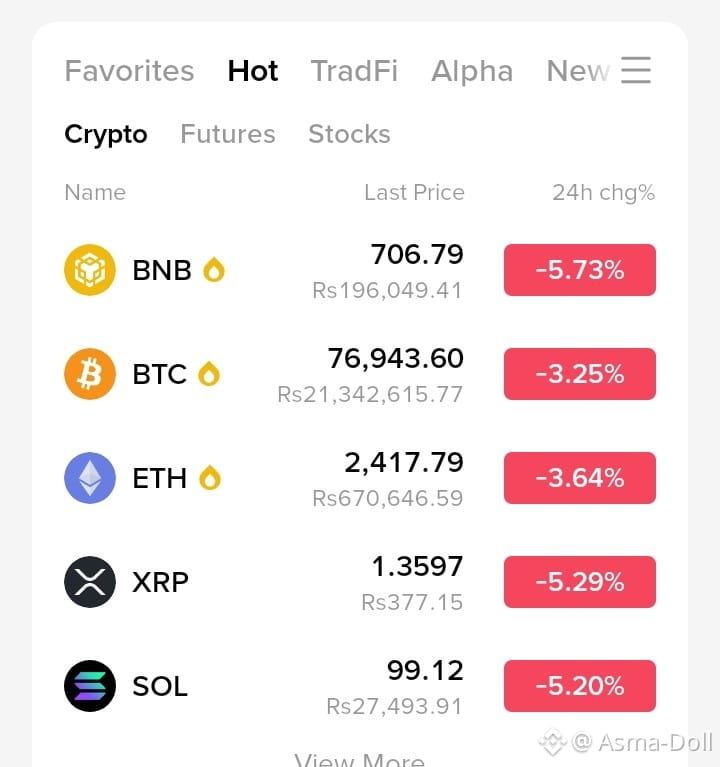
Task: Open the tab list hamburger menu
Action: click(x=636, y=70)
